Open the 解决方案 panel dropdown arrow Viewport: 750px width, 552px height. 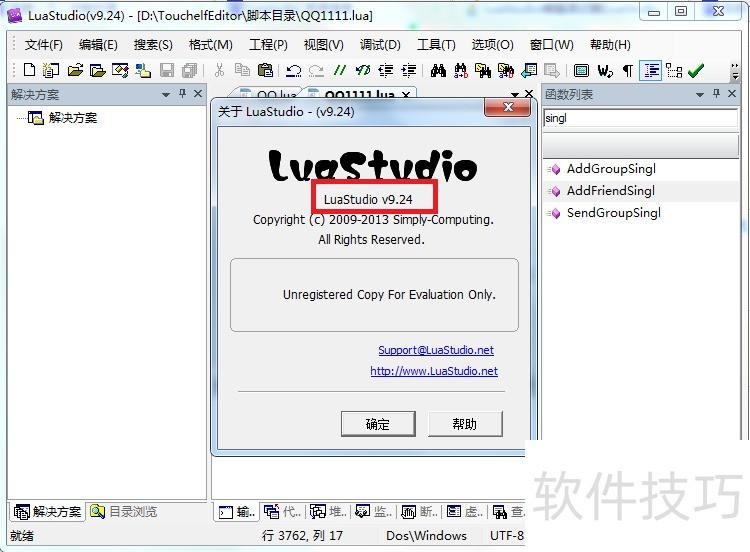click(166, 95)
